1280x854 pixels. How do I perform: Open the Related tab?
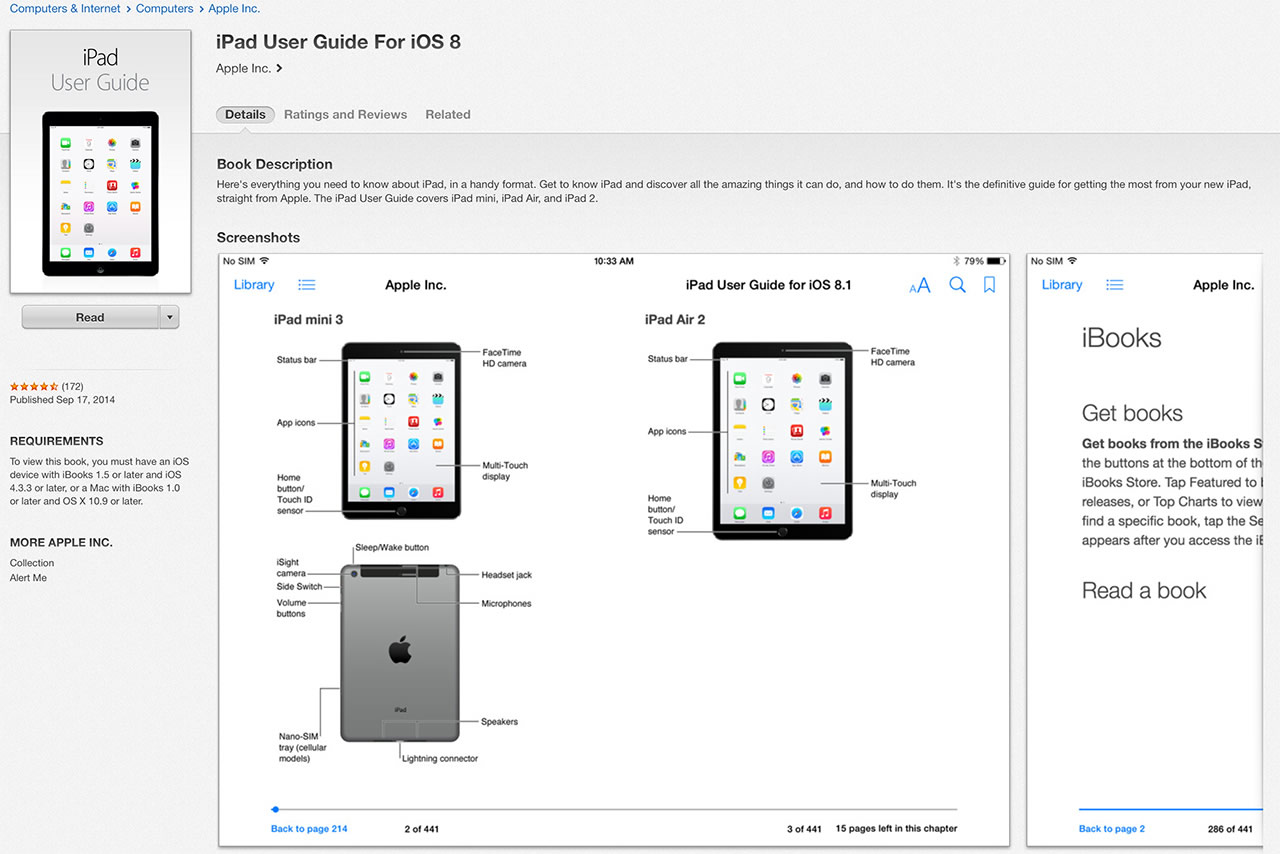coord(447,115)
